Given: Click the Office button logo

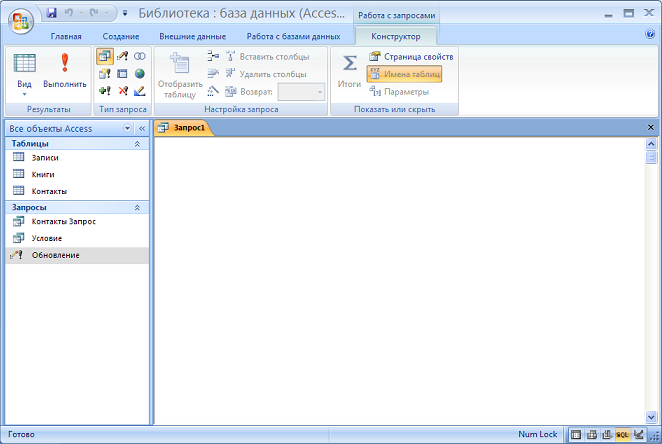Looking at the screenshot, I should tap(21, 21).
